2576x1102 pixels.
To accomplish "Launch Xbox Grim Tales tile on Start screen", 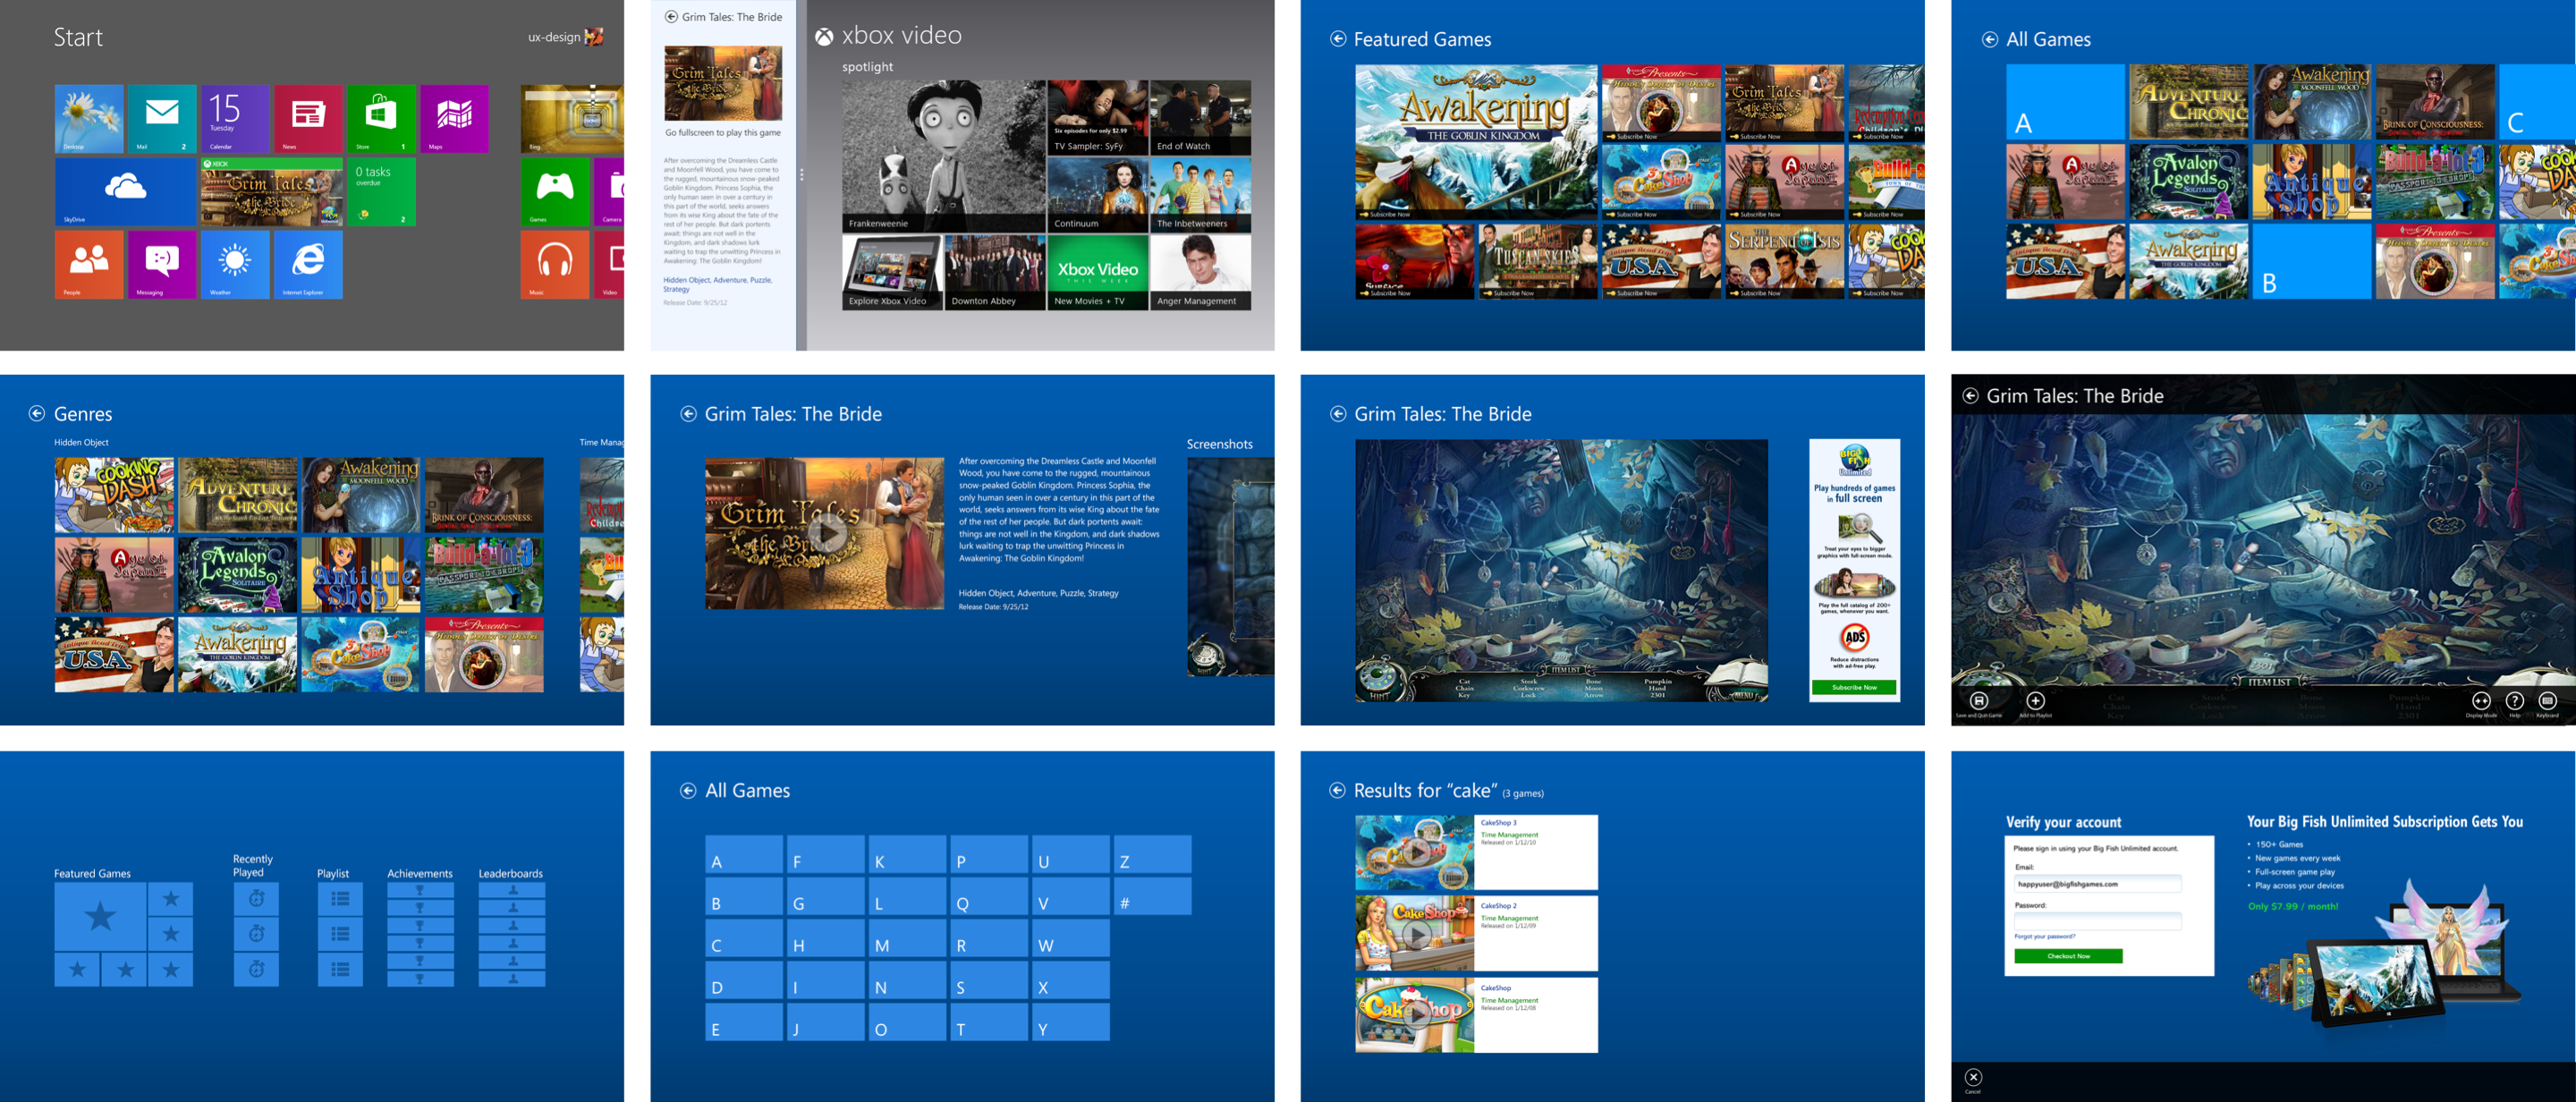I will point(272,191).
